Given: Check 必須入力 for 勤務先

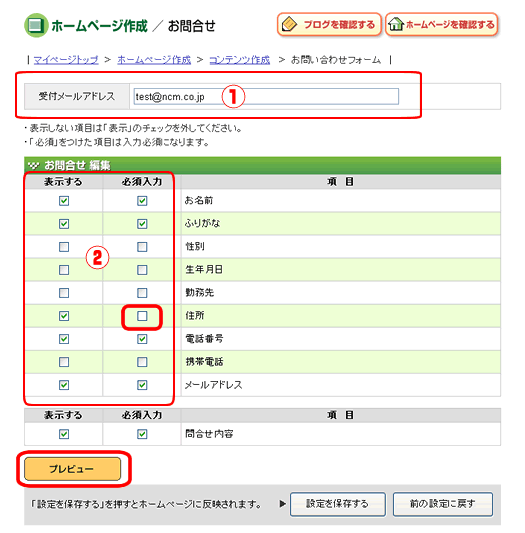Looking at the screenshot, I should click(142, 293).
